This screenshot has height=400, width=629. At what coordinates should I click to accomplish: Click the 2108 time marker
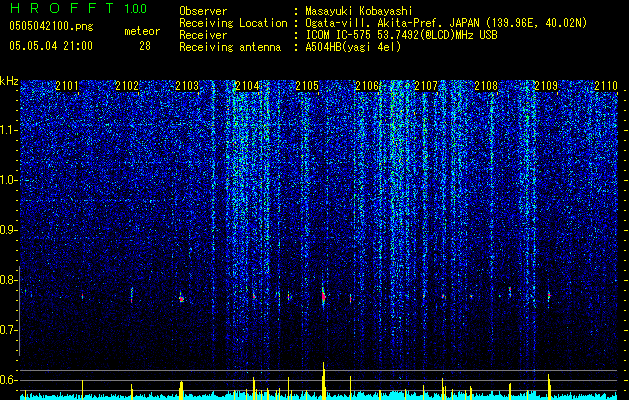pos(486,86)
